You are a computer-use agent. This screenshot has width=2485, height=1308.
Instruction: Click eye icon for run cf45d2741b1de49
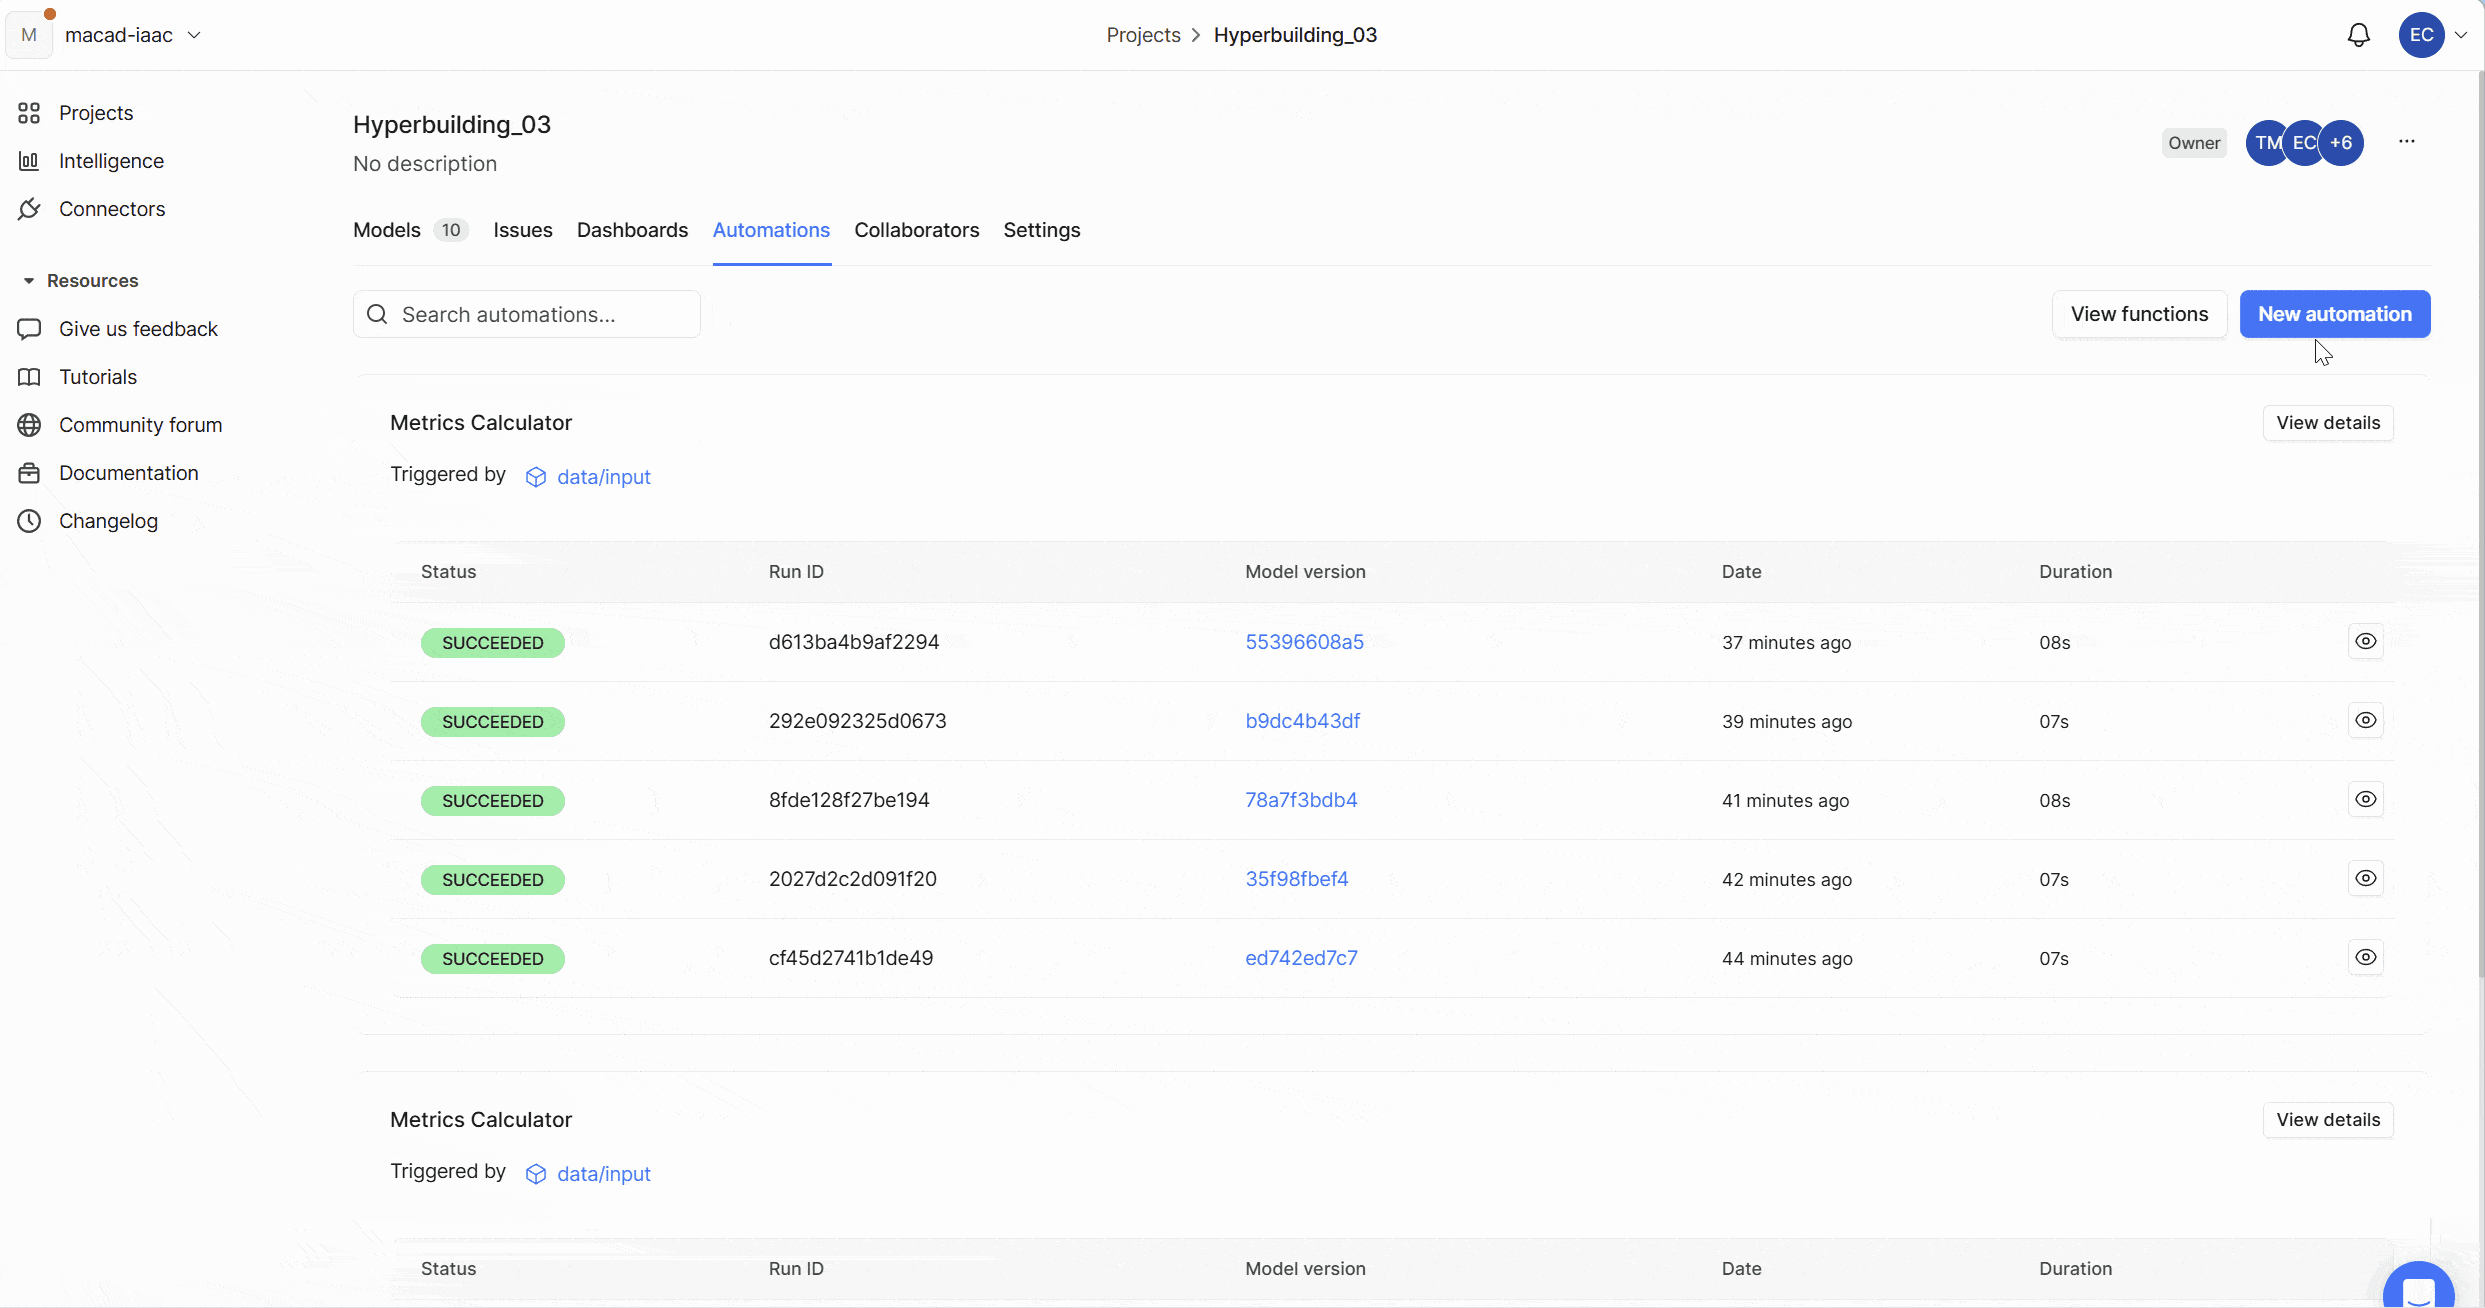[x=2365, y=957]
